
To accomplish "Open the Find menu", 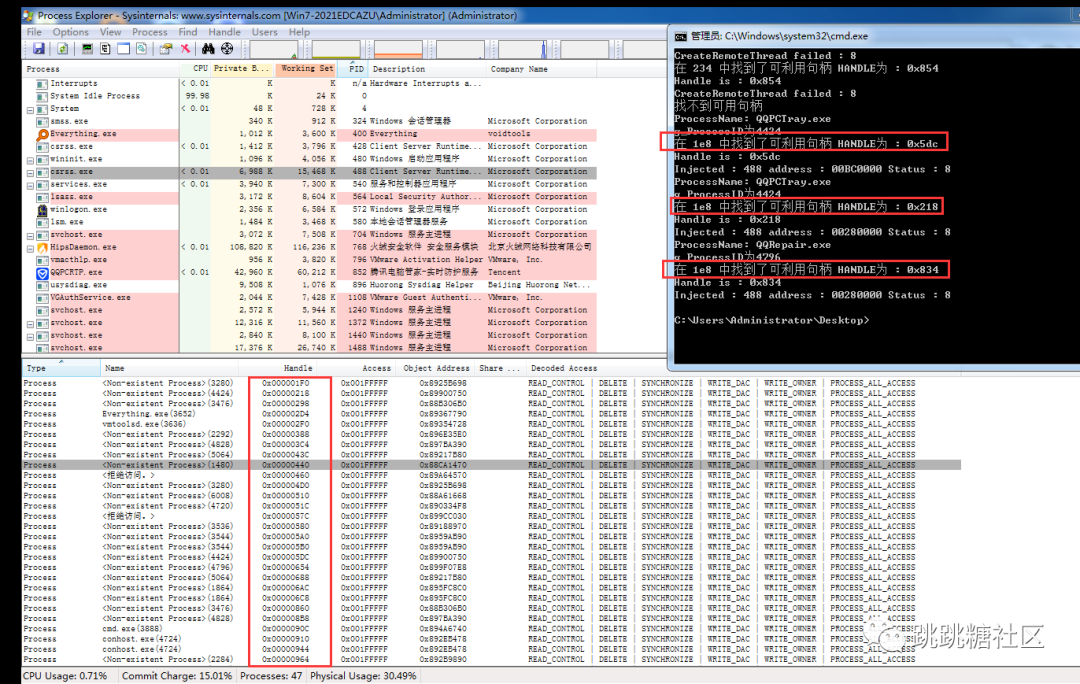I will [187, 32].
